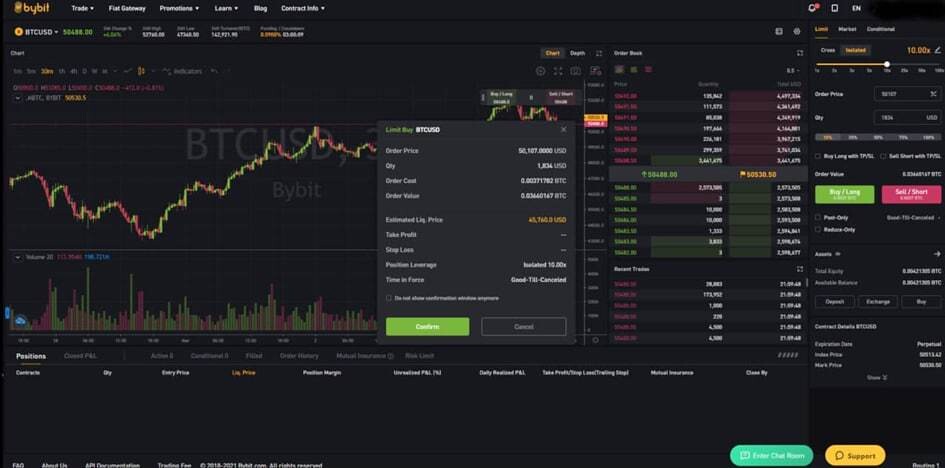Check 'Do not show confirmation window anymore'

[389, 298]
